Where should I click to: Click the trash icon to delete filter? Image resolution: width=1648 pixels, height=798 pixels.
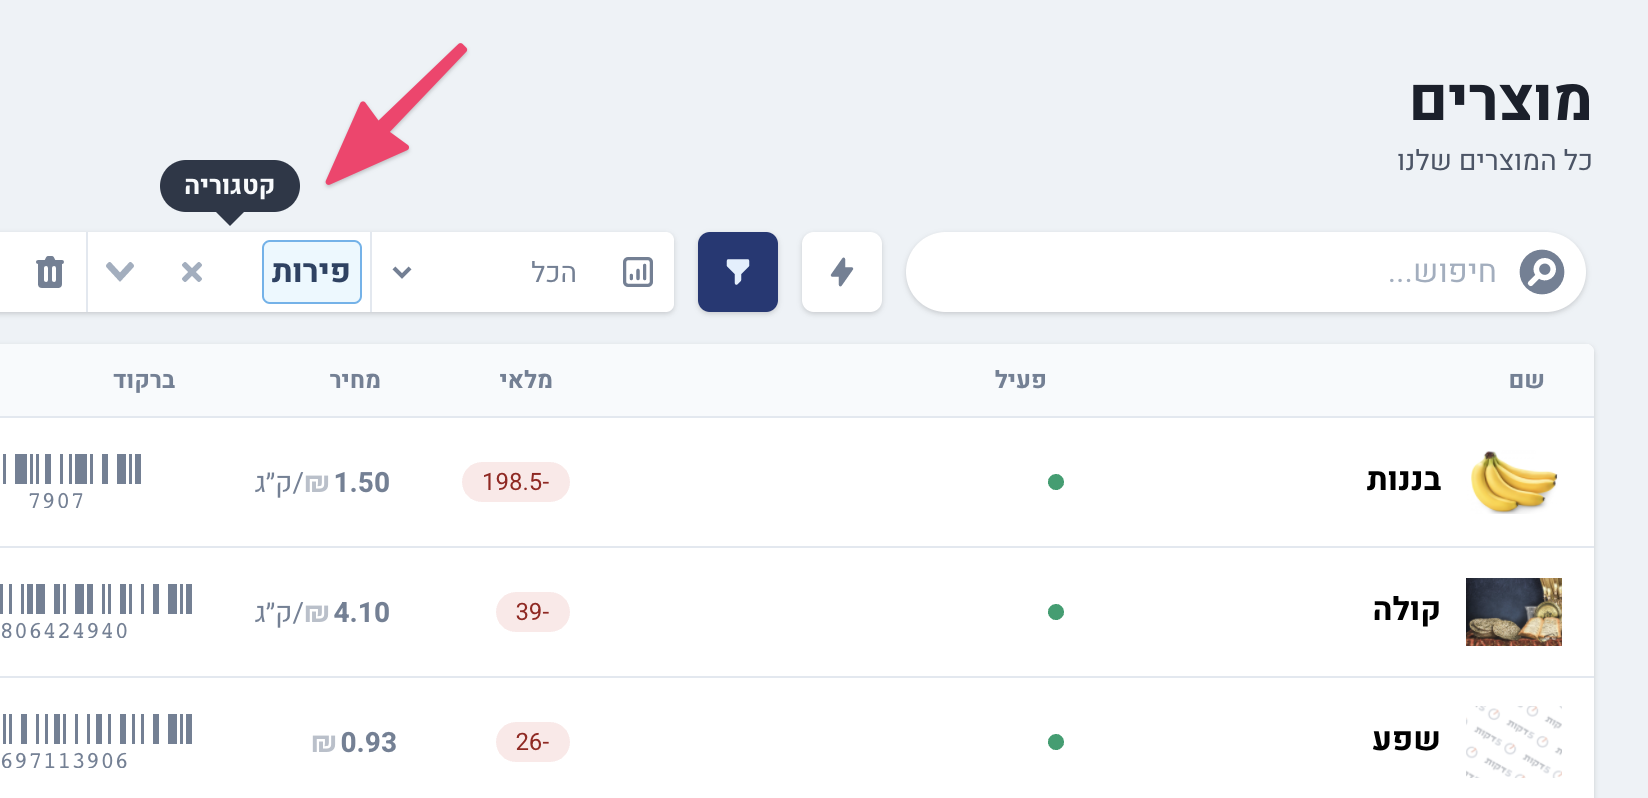50,272
